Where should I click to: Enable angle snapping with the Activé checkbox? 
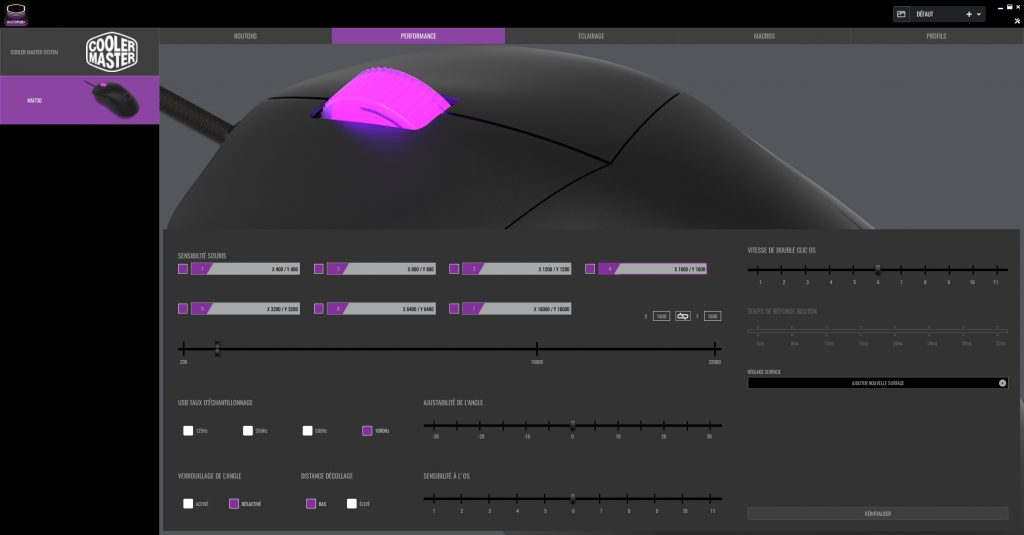click(x=188, y=504)
